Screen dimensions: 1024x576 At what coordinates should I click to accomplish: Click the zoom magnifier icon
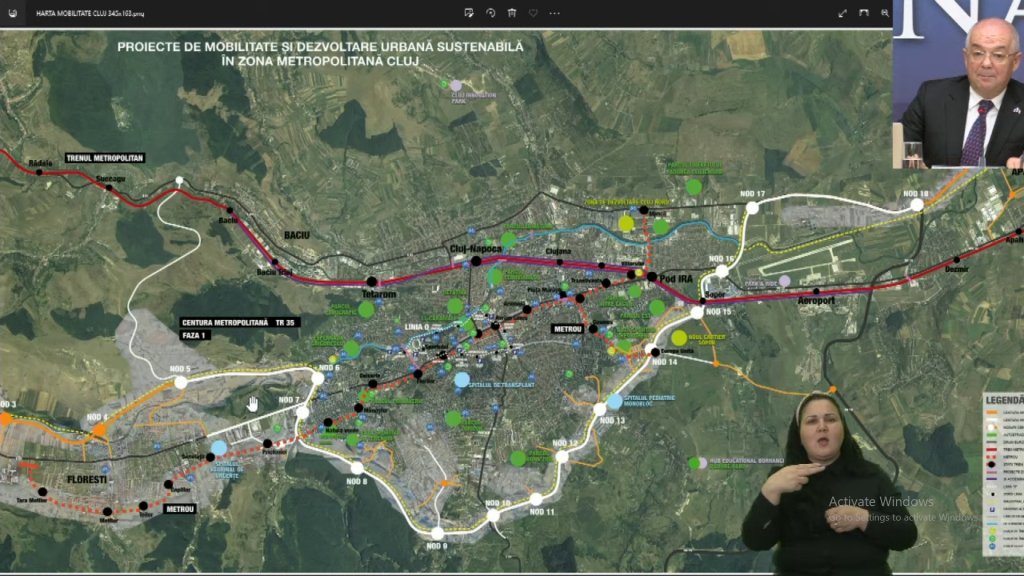(x=885, y=13)
